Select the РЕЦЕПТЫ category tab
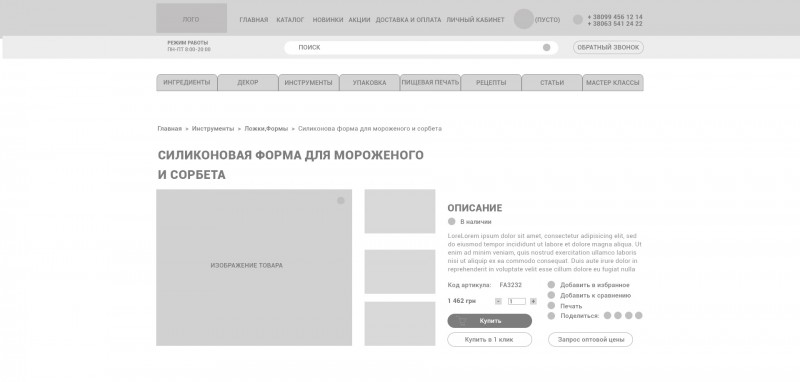The width and height of the screenshot is (800, 382). (491, 83)
